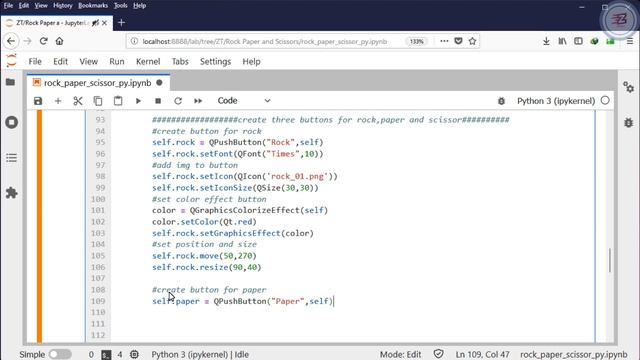Open JupyterLab File menu

point(35,62)
